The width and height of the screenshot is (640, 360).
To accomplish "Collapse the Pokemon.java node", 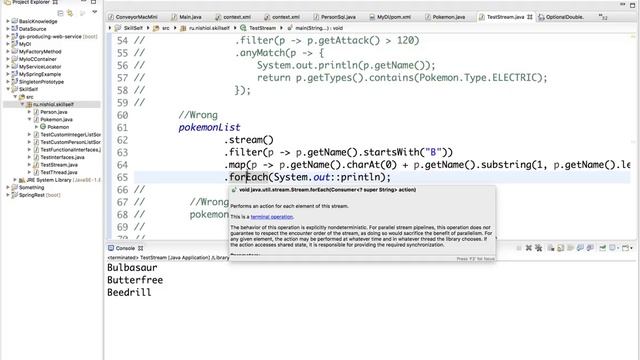I will point(29,119).
